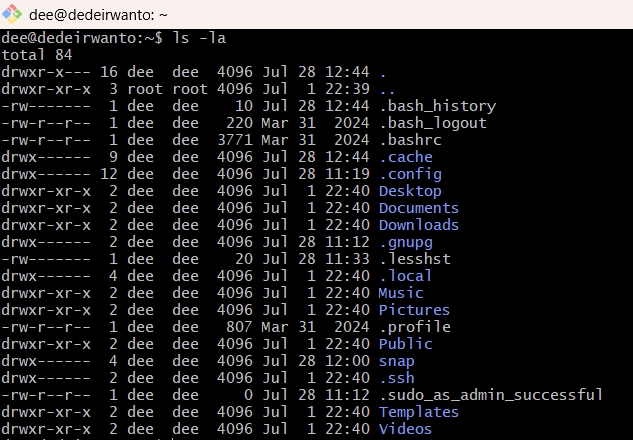
Task: Select the .lesshst file name
Action: point(415,259)
